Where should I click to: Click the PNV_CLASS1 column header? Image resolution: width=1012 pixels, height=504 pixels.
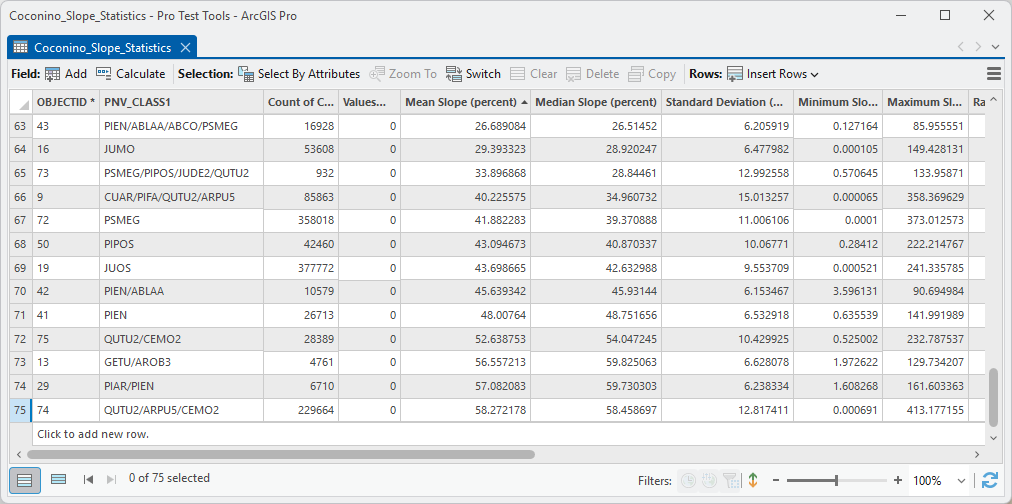(181, 102)
